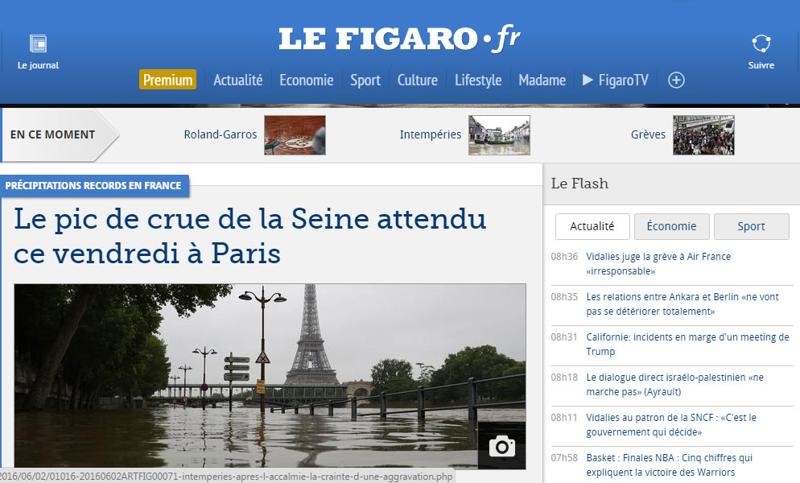This screenshot has height=483, width=800.
Task: Open the Intempéries flood thumbnail
Action: [499, 135]
